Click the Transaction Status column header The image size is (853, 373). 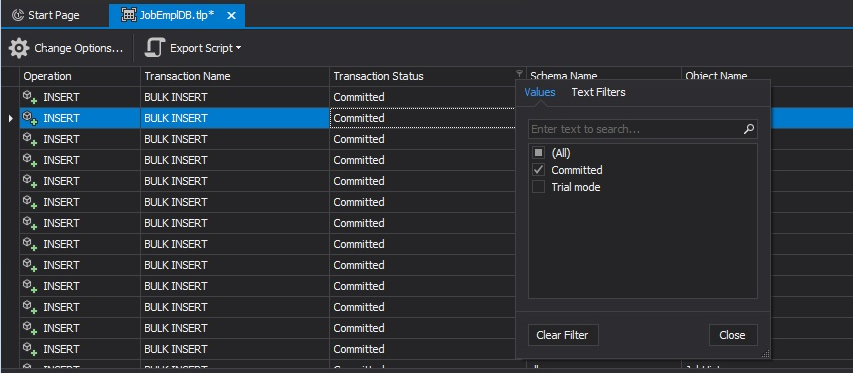(x=428, y=76)
